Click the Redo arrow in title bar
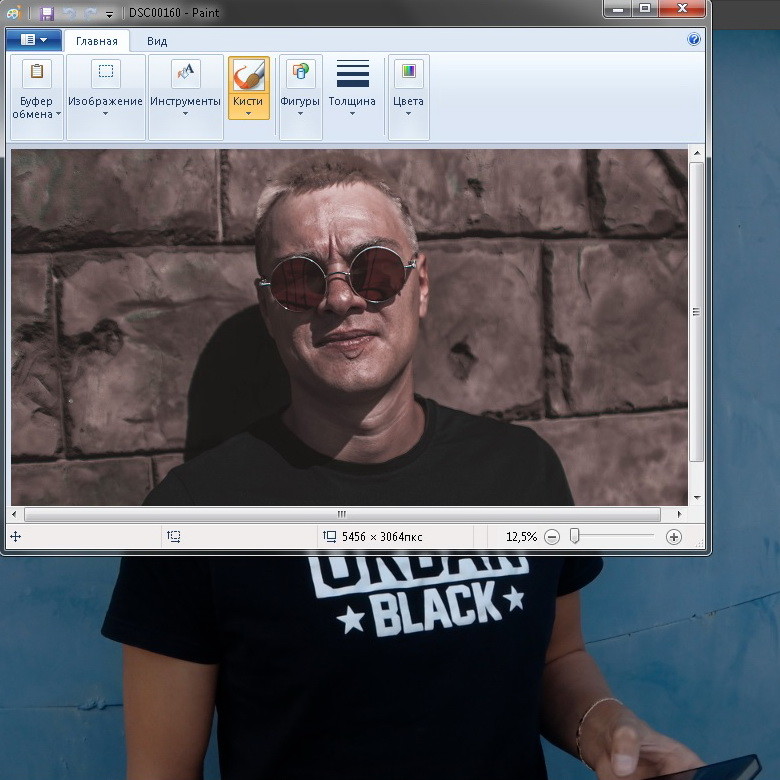Screen dimensions: 780x780 (90, 13)
